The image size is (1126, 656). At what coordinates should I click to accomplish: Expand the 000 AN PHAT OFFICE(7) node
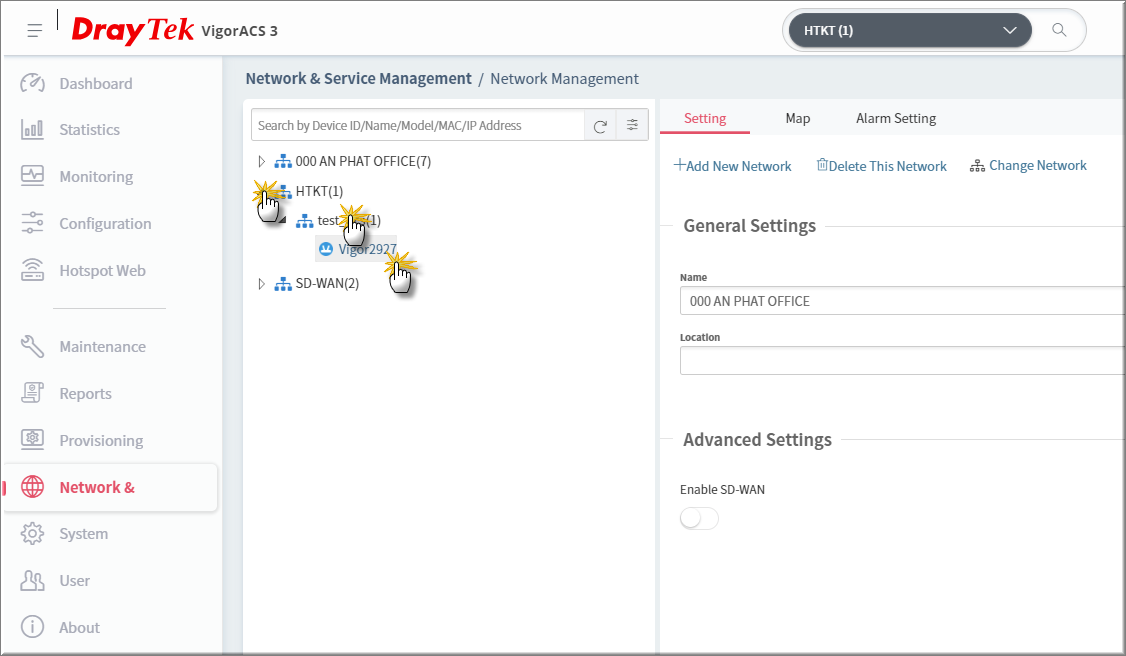pos(261,161)
